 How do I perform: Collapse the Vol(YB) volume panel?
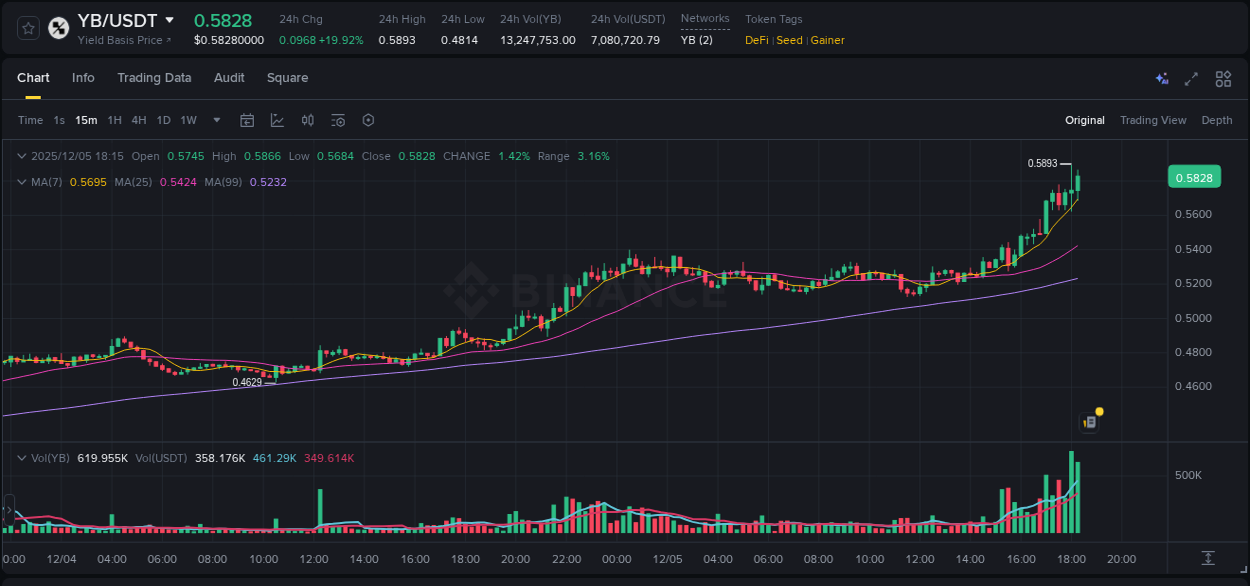tap(21, 456)
